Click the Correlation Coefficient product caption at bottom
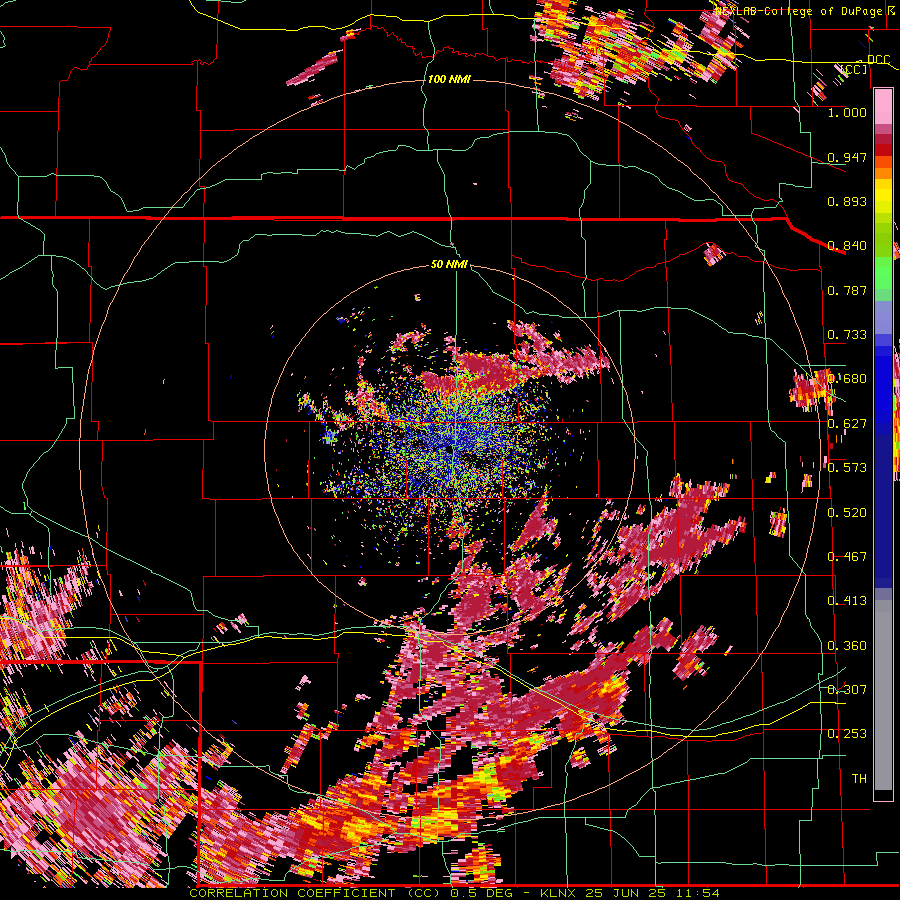Viewport: 900px width, 900px height. pyautogui.click(x=454, y=893)
